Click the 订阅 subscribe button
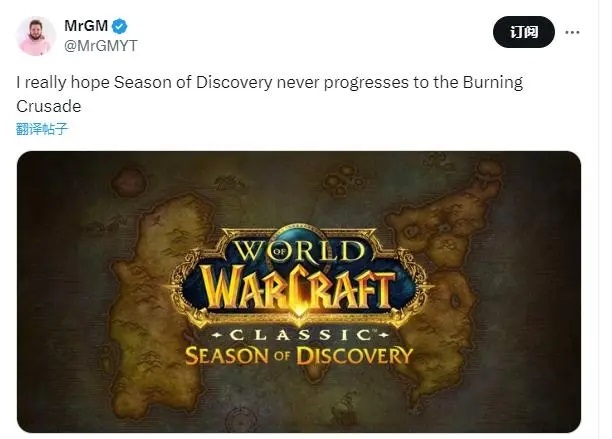Screen dimensions: 612x439 (524, 32)
